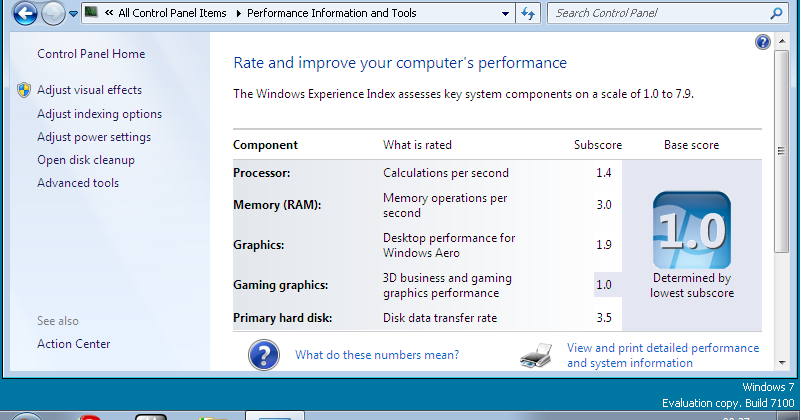Select the Processor: row label

coord(262,173)
